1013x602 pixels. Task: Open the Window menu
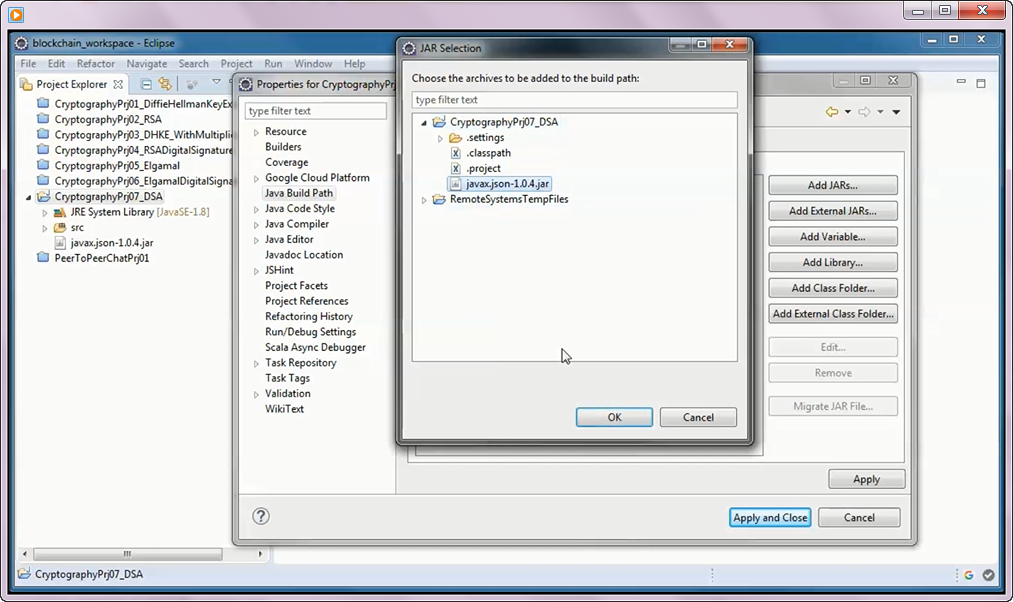[x=313, y=63]
